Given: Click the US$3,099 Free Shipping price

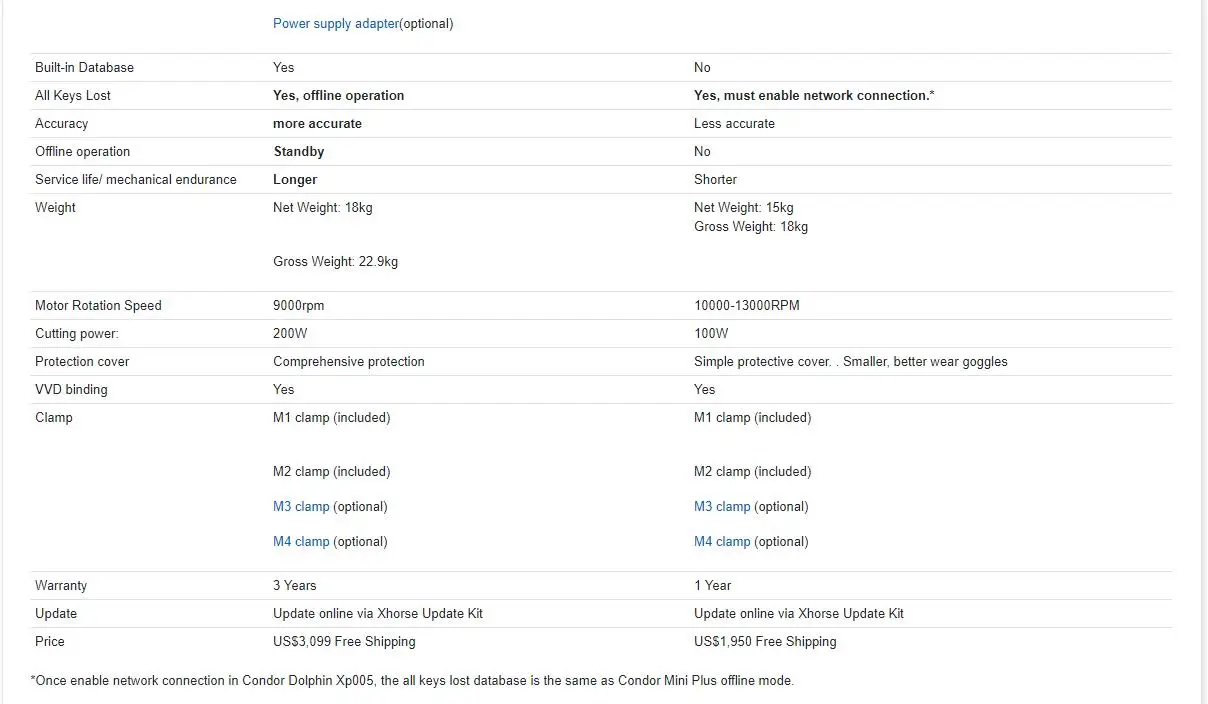Looking at the screenshot, I should point(344,642).
